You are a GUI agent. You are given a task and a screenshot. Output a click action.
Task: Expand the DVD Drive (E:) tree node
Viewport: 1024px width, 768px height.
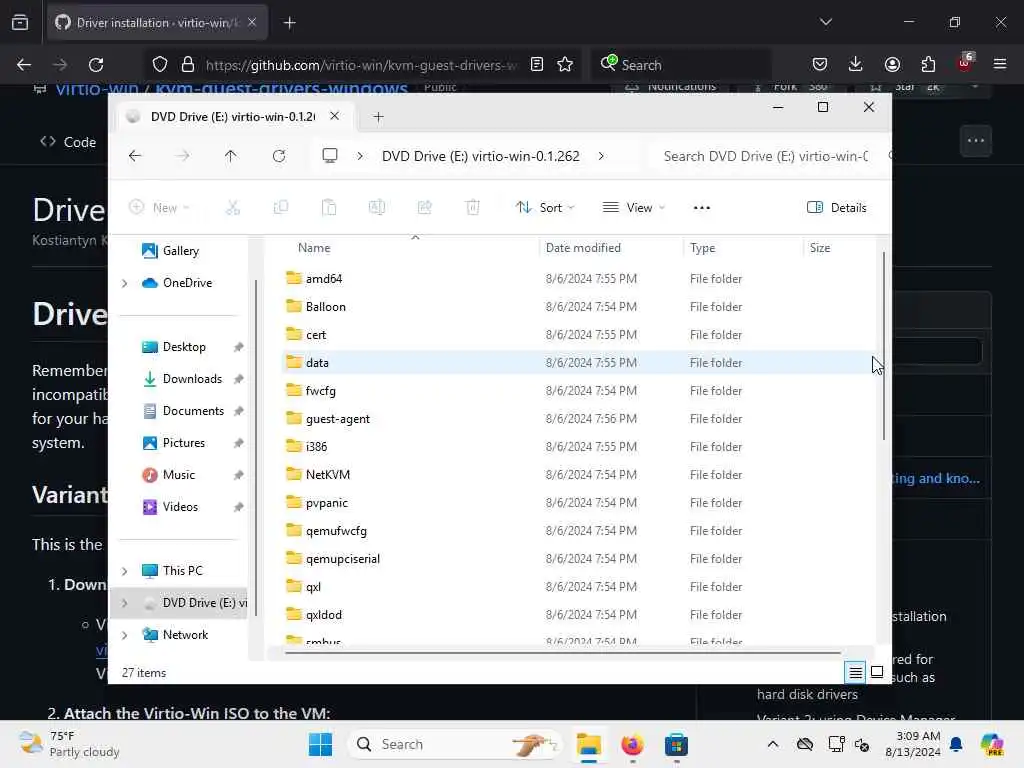click(x=125, y=603)
